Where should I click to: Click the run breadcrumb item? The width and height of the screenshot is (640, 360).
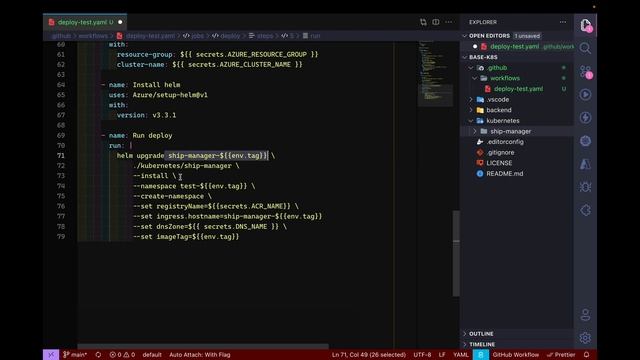tap(315, 36)
